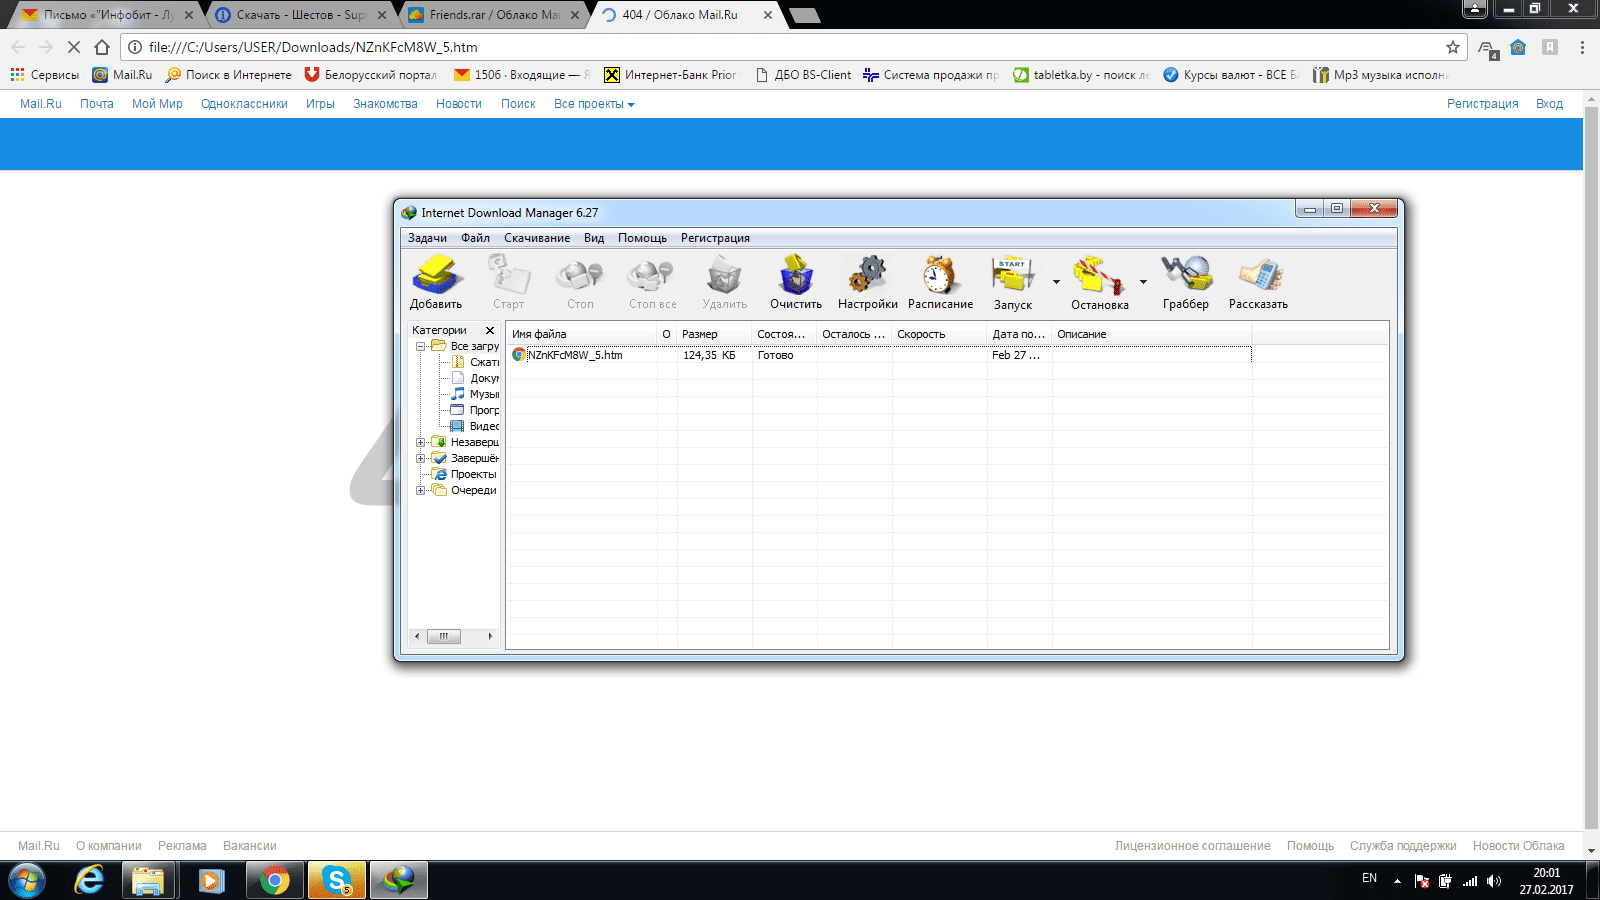1600x900 pixels.
Task: Open the Граббер site grabber icon
Action: point(1186,282)
